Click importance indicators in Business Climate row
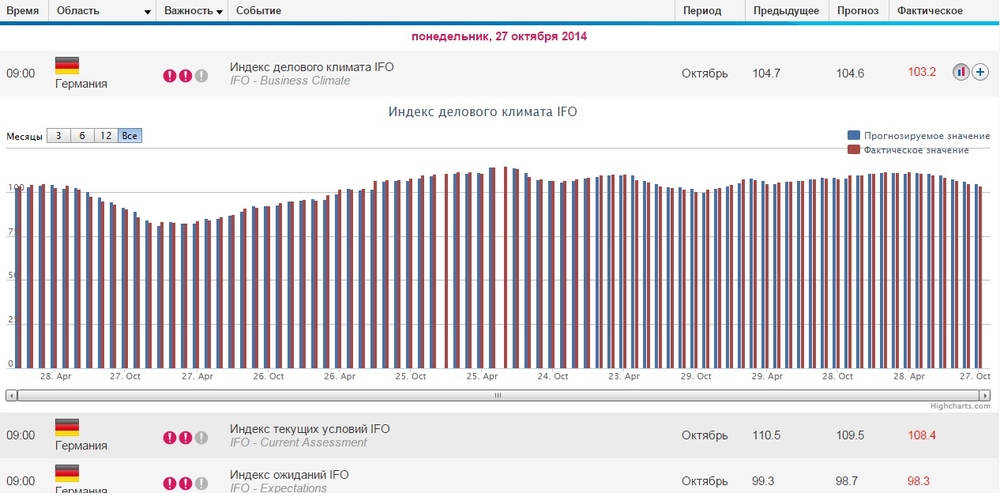The height and width of the screenshot is (497, 1000). 186,76
